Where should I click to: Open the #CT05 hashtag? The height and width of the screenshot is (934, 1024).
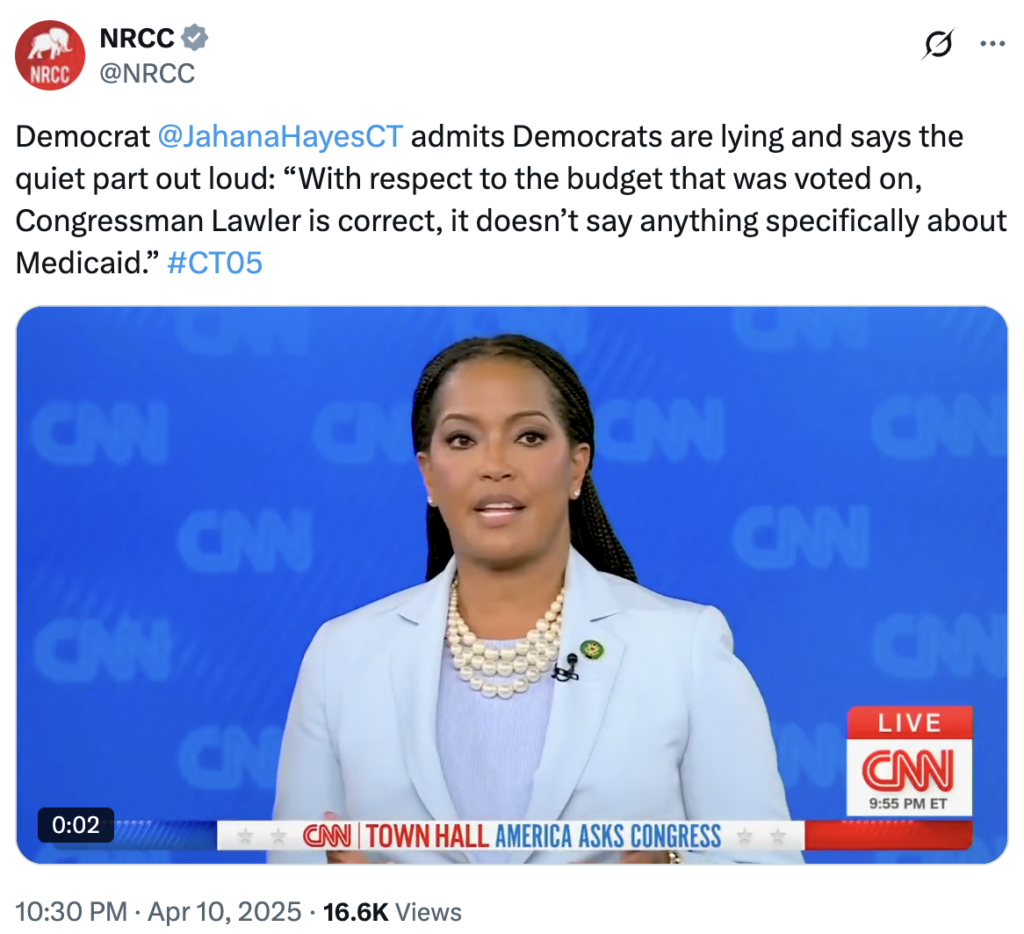[x=215, y=263]
